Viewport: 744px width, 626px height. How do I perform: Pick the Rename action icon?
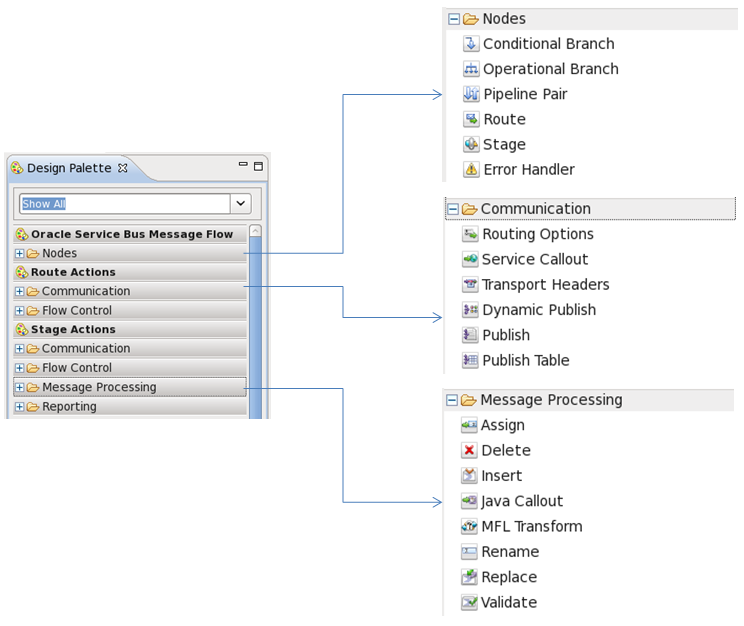469,552
